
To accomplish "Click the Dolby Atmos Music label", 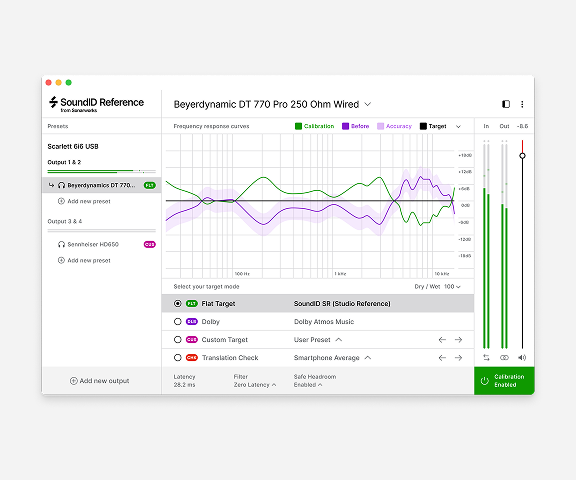I will 324,322.
